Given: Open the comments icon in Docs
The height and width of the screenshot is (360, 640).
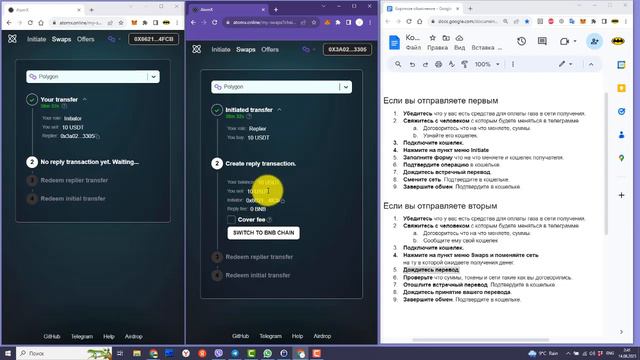Looking at the screenshot, I should [x=542, y=41].
